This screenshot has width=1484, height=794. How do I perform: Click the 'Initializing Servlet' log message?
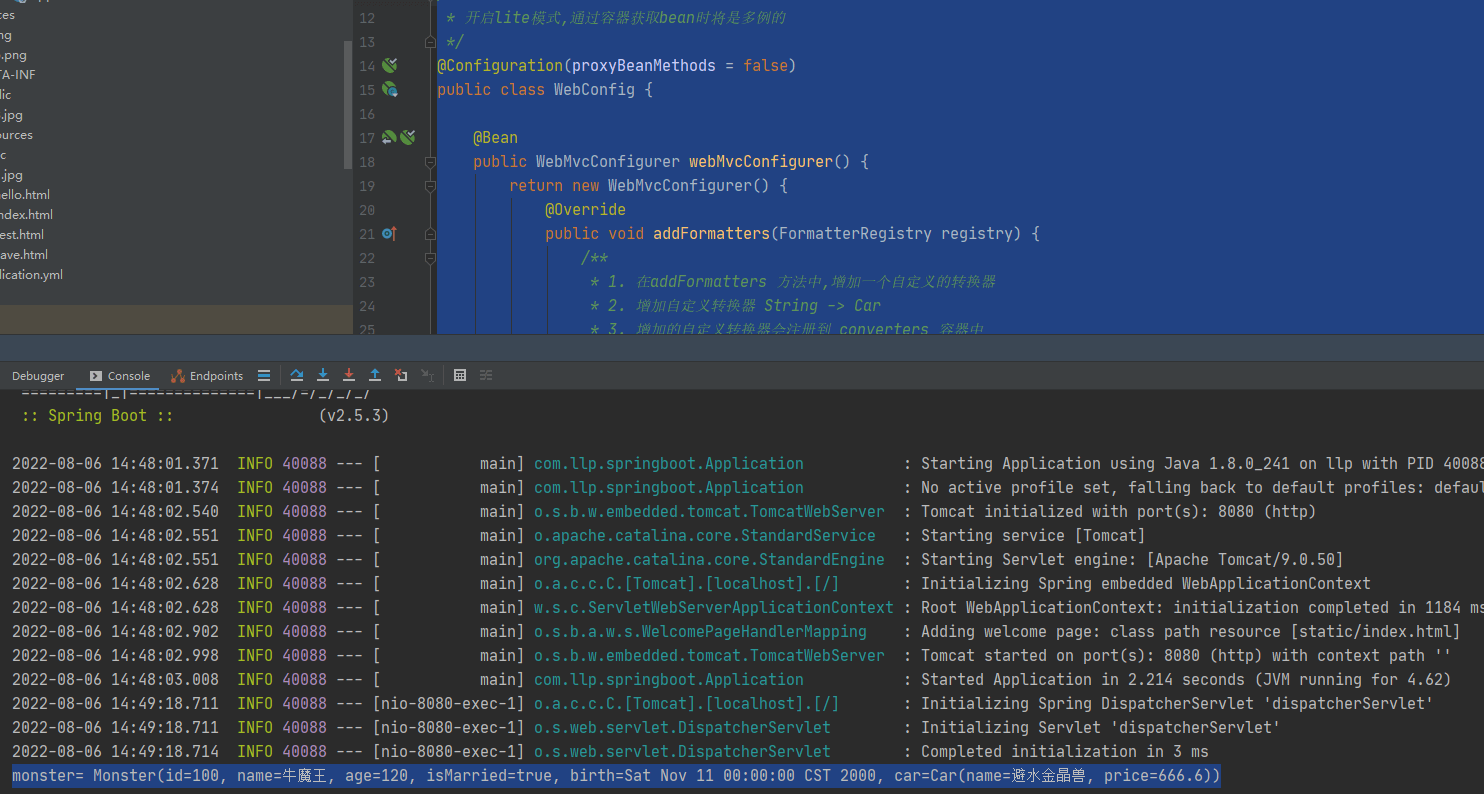1101,728
